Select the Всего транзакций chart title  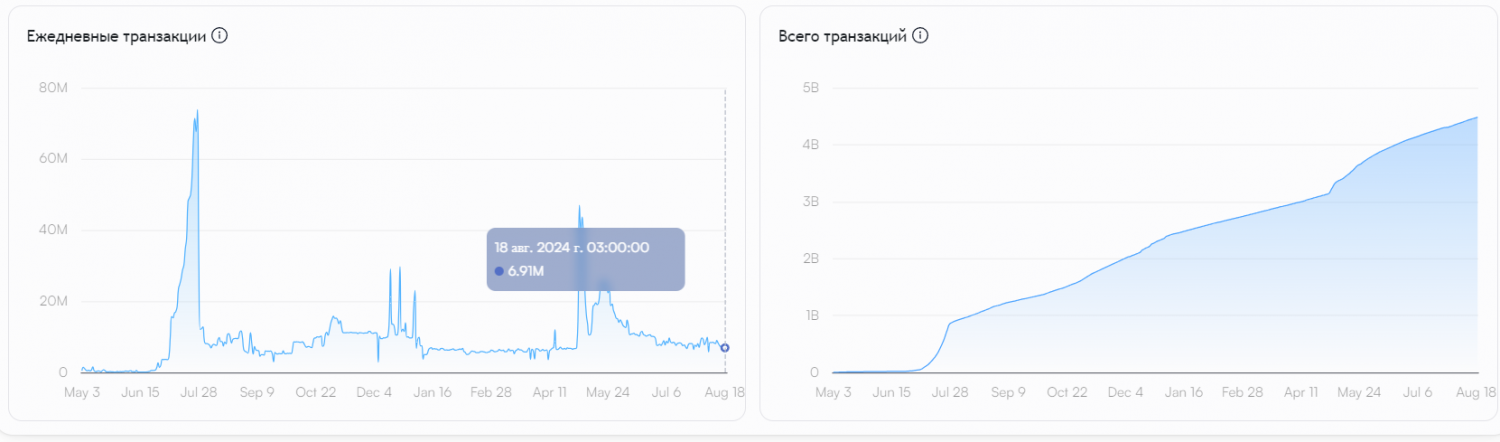(x=842, y=36)
